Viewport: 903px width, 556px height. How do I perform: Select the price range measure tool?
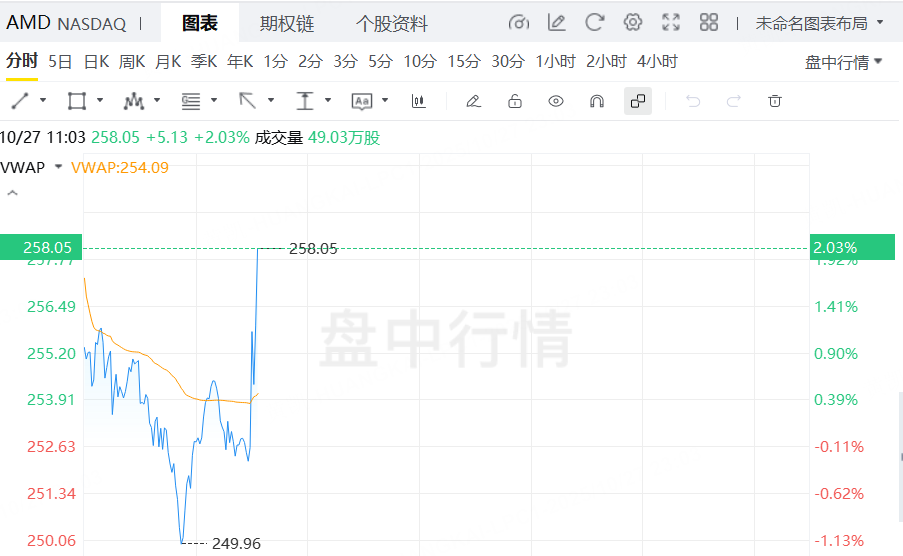(x=305, y=101)
